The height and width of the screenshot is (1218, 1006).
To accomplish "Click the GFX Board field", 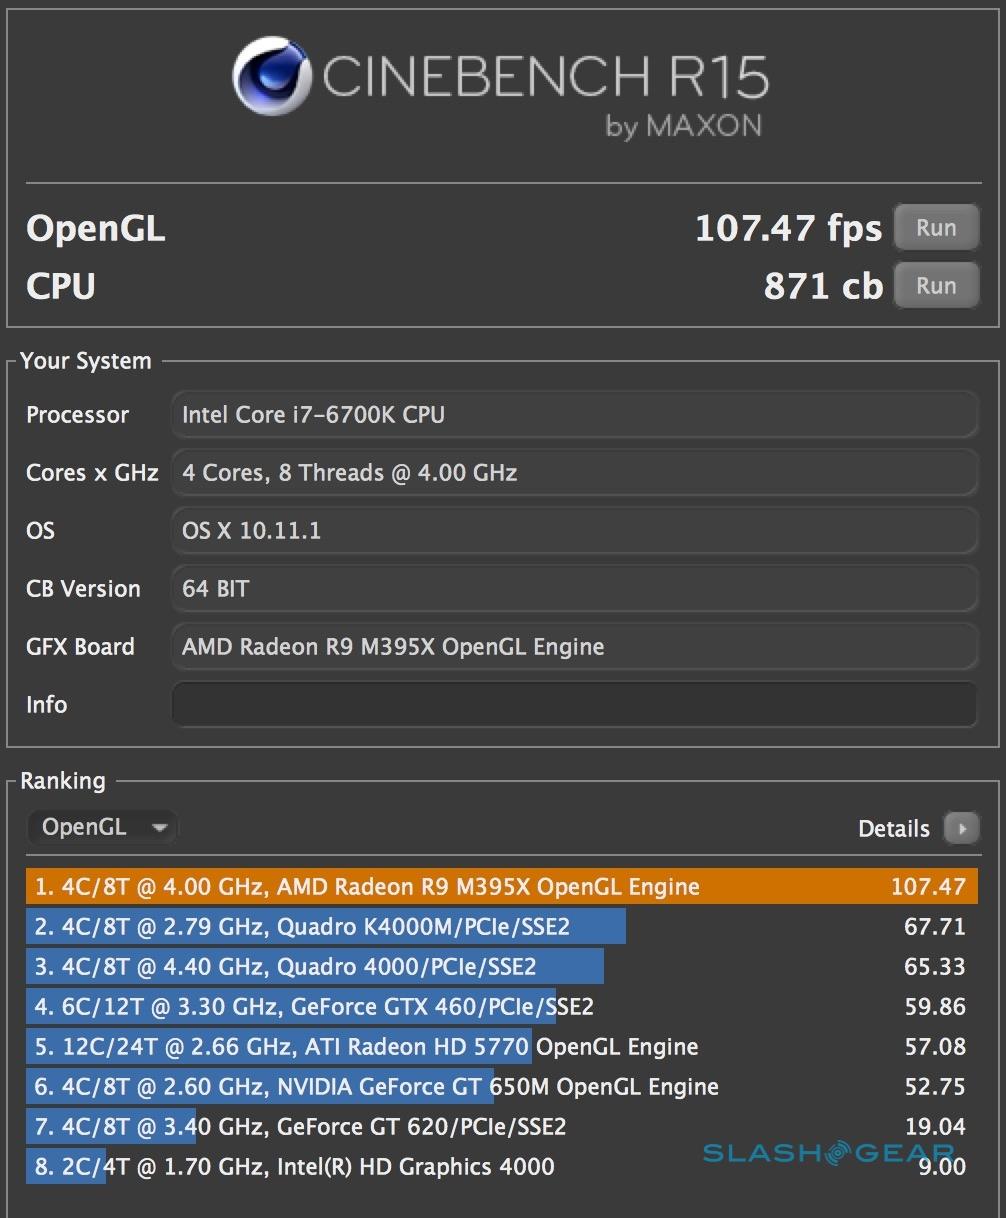I will (574, 647).
